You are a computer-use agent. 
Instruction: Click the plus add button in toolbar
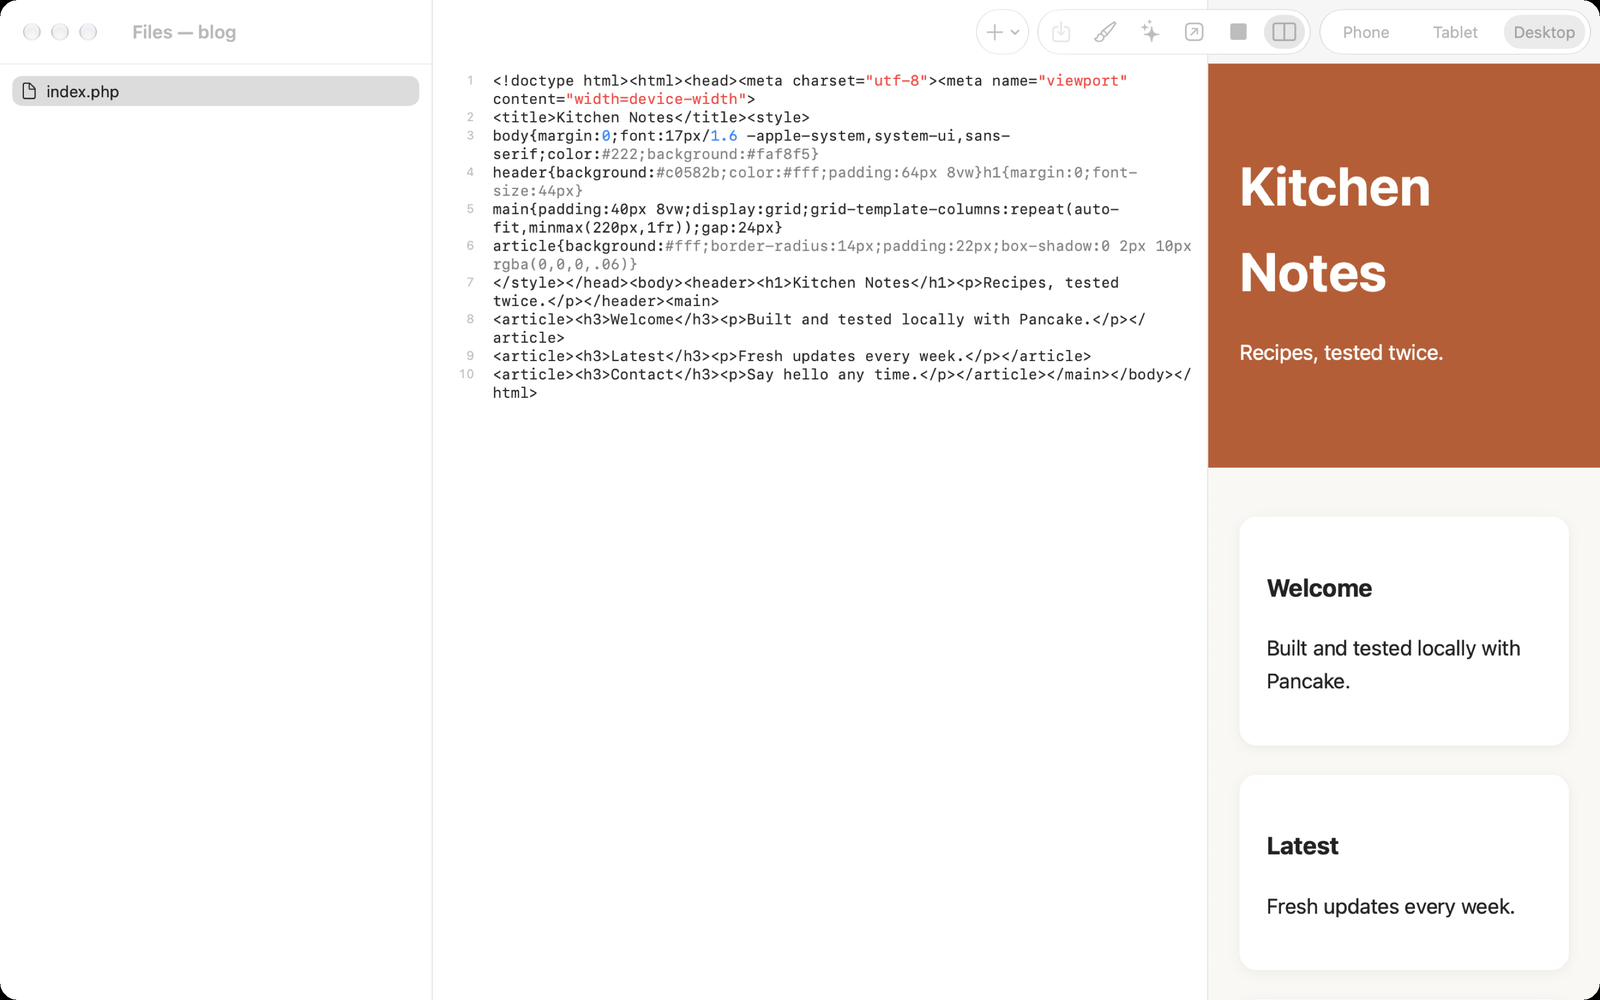pyautogui.click(x=994, y=32)
